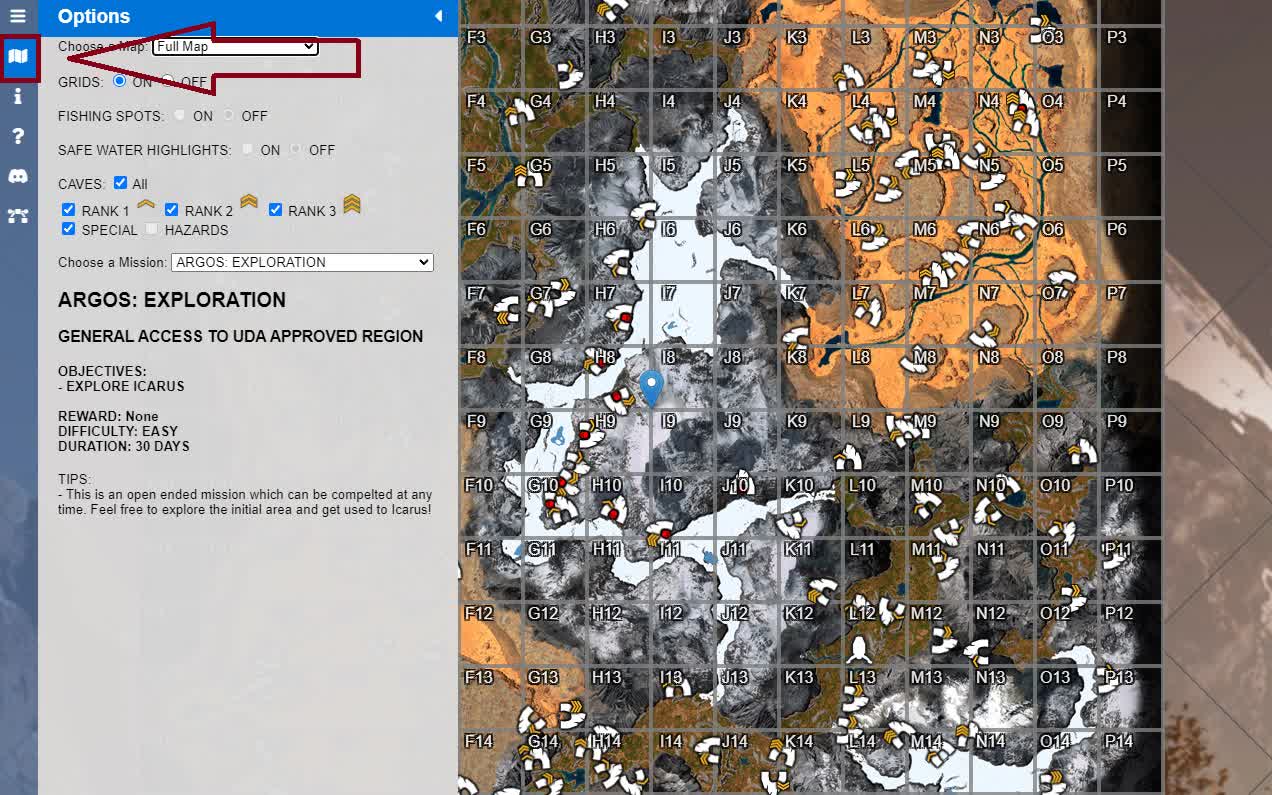Turn safe water highlights ON
The image size is (1272, 795).
(x=247, y=149)
